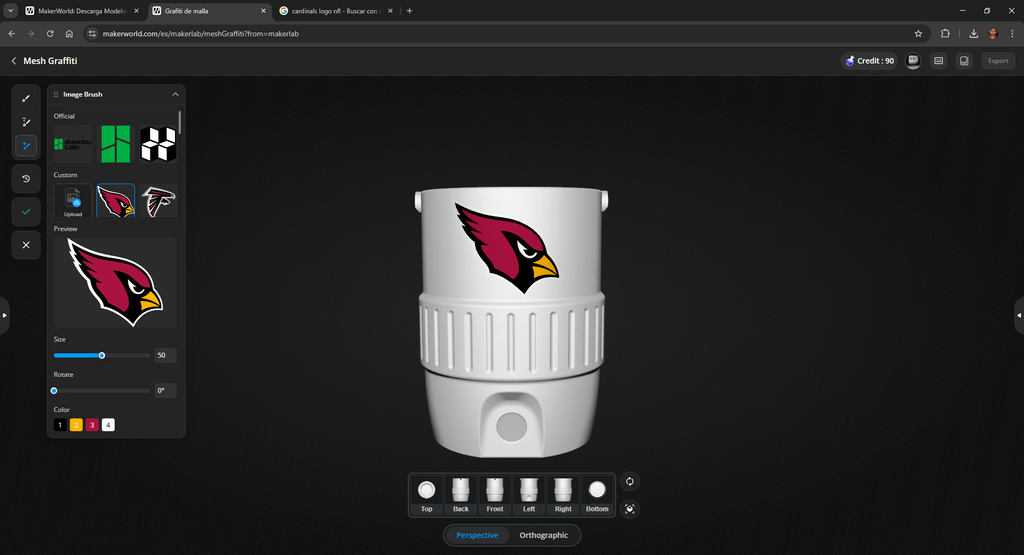Open Chrome profile avatar
Screen dimensions: 1024x555
[993, 33]
